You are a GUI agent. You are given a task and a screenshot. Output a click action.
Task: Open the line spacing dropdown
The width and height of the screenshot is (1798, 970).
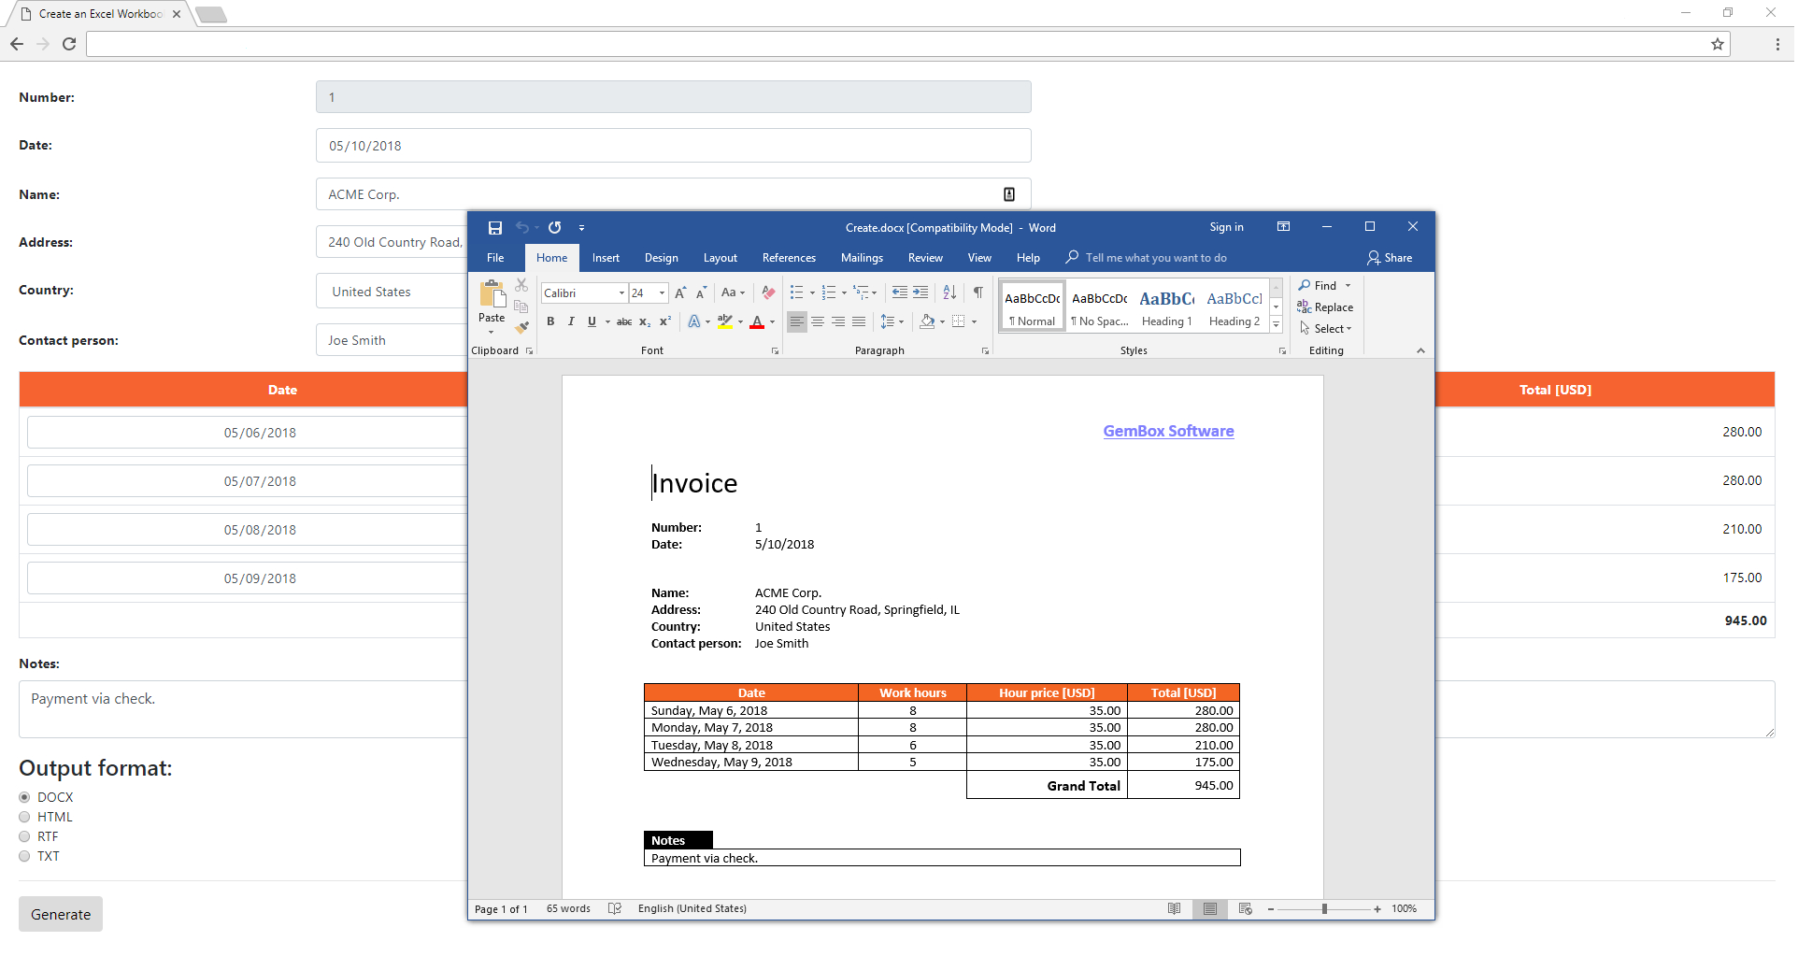click(892, 321)
